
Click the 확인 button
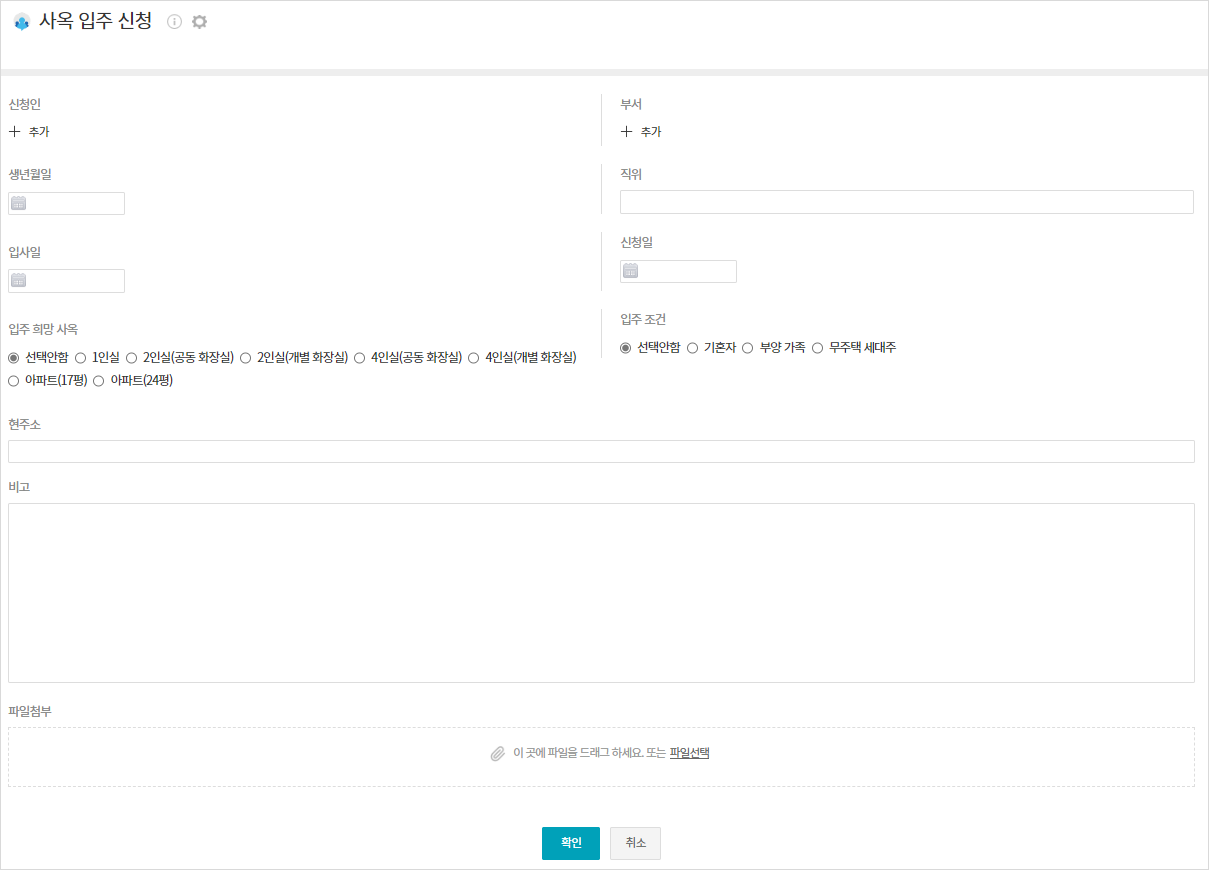[570, 843]
